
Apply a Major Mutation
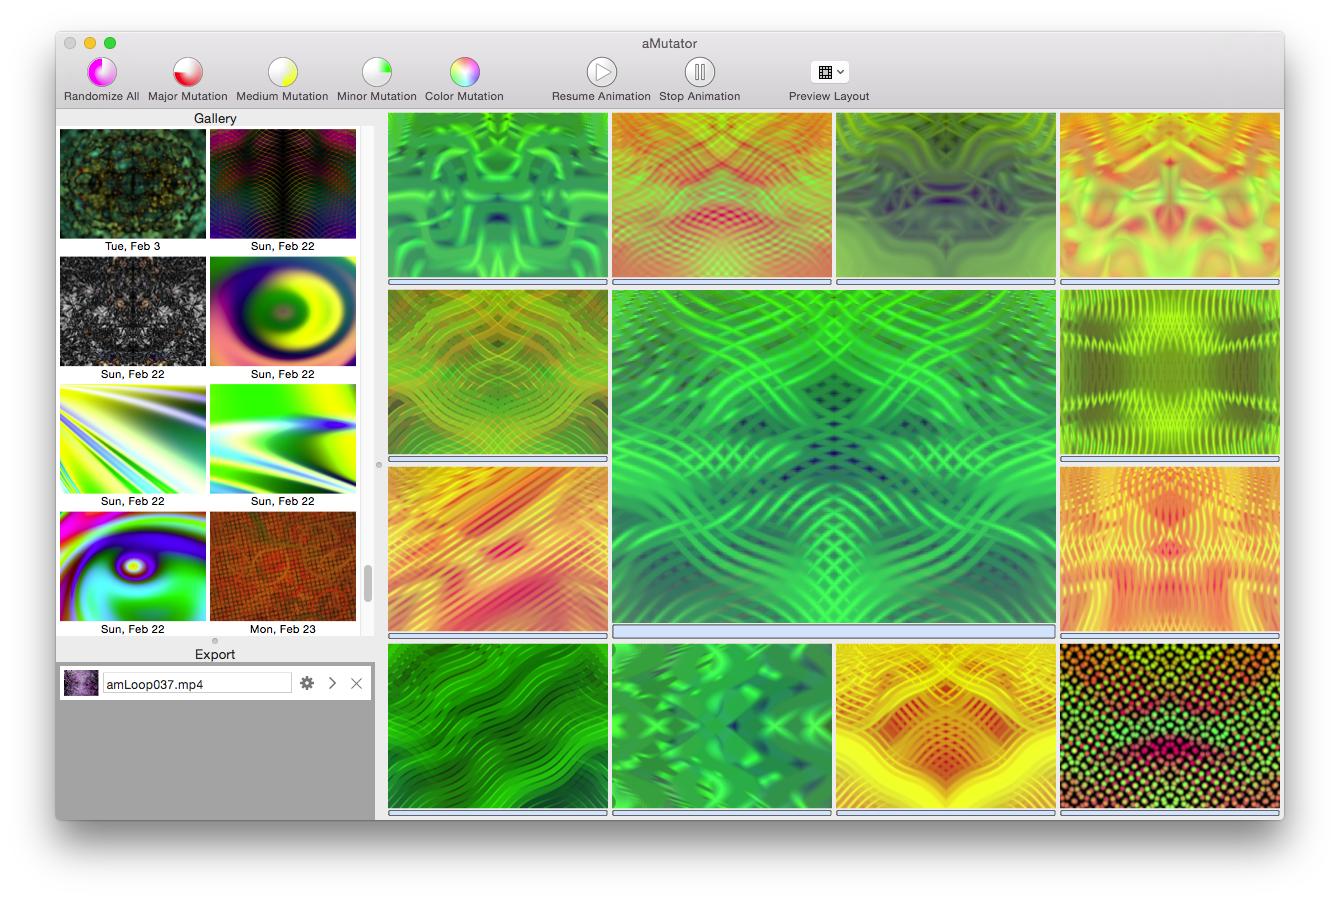188,72
